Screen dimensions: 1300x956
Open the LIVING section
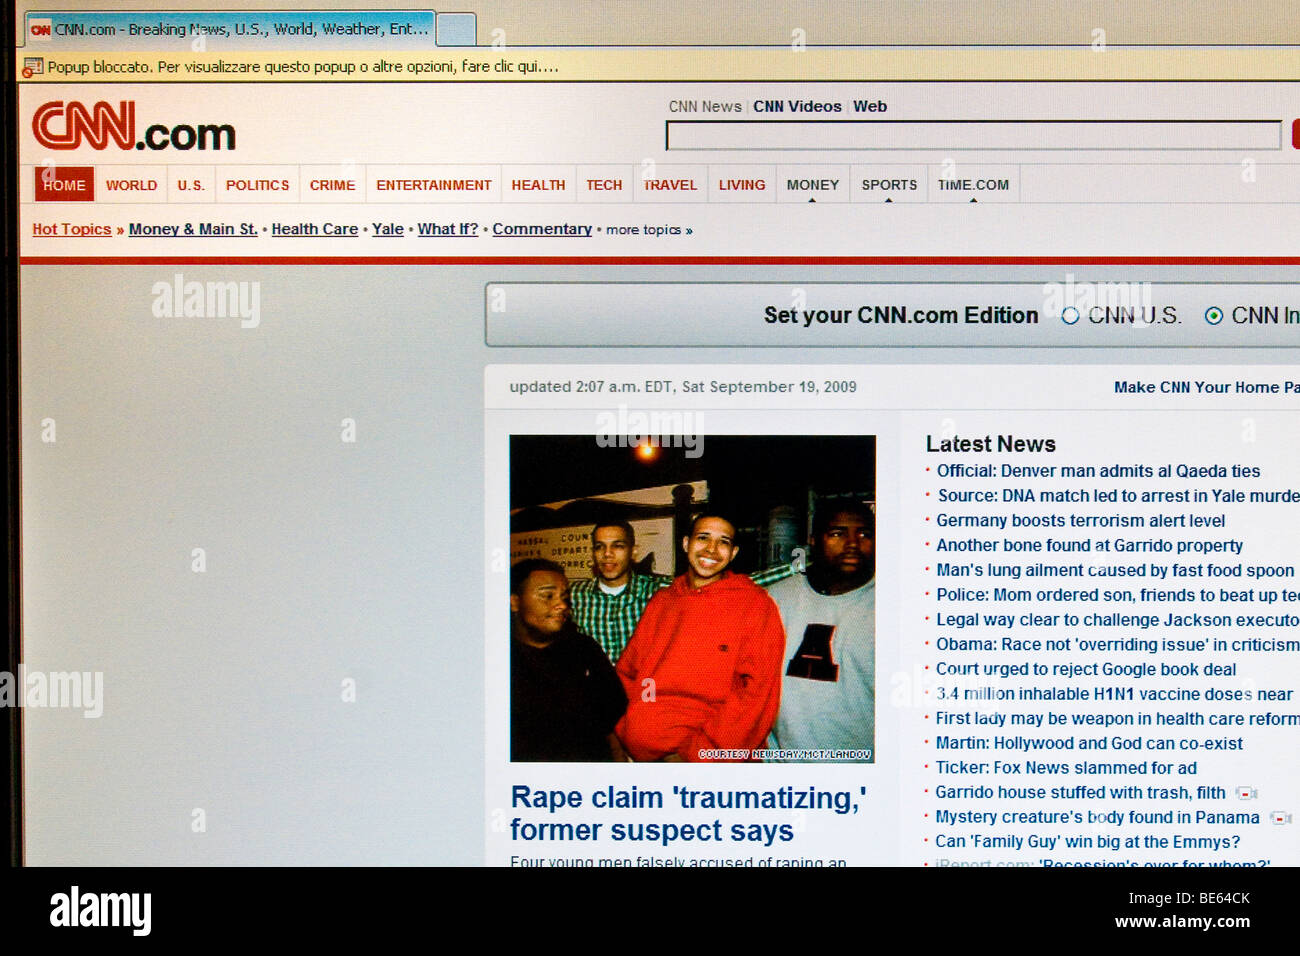click(x=741, y=185)
